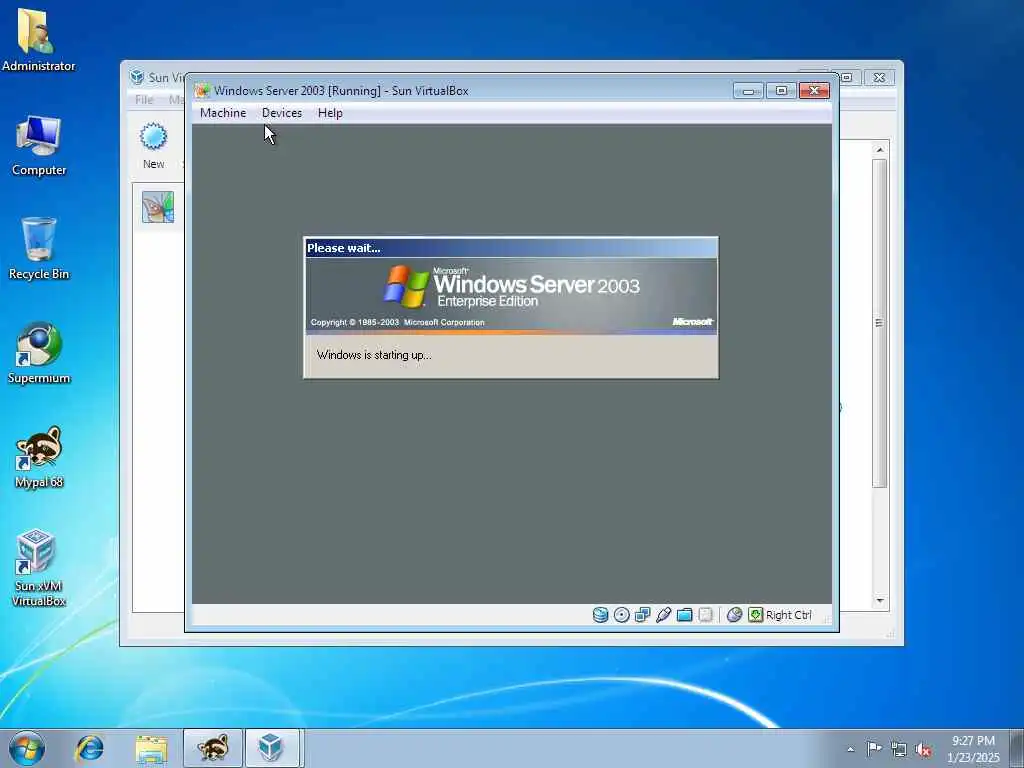Image resolution: width=1024 pixels, height=768 pixels.
Task: Click the mouse integration status icon
Action: [734, 615]
